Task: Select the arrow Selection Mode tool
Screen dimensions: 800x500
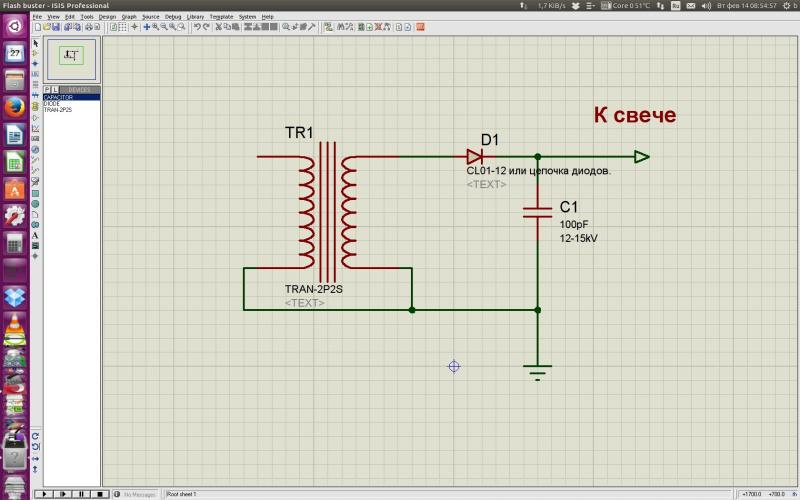Action: pos(36,43)
